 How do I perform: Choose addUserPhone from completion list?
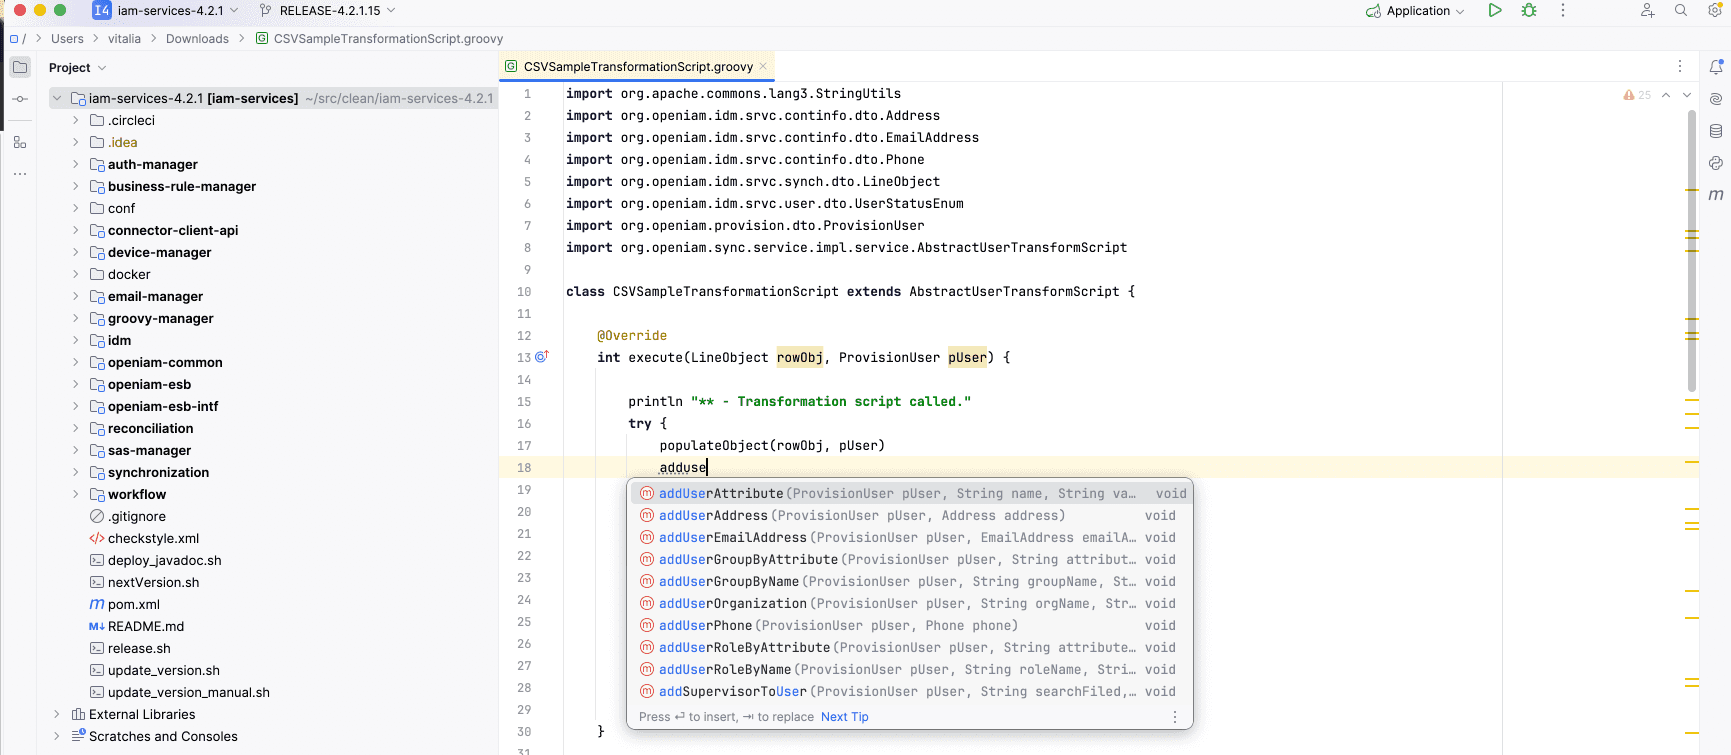[x=705, y=626]
